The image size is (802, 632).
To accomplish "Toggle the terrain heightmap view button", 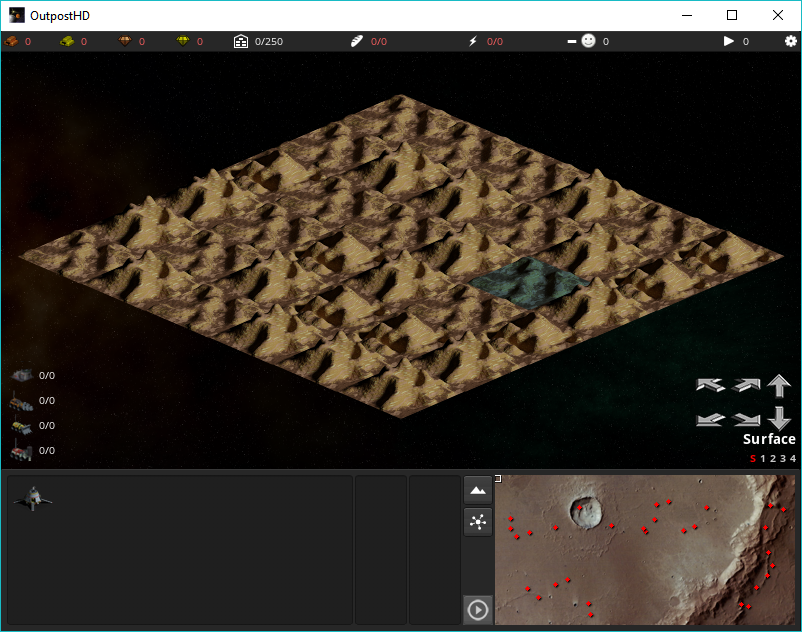I will [478, 490].
